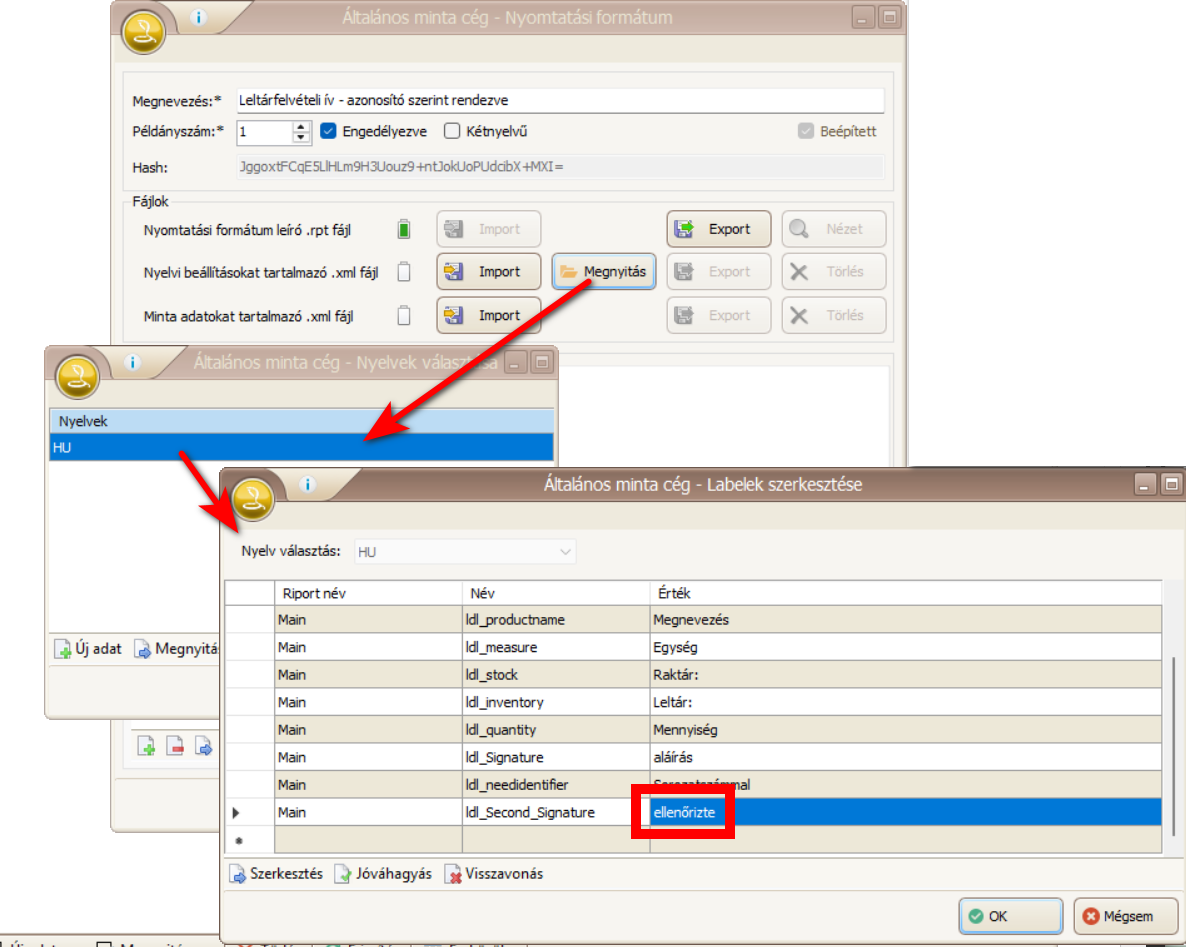Click the info icon in the Nyomtatási formátum title bar
The image size is (1186, 947).
tap(197, 18)
